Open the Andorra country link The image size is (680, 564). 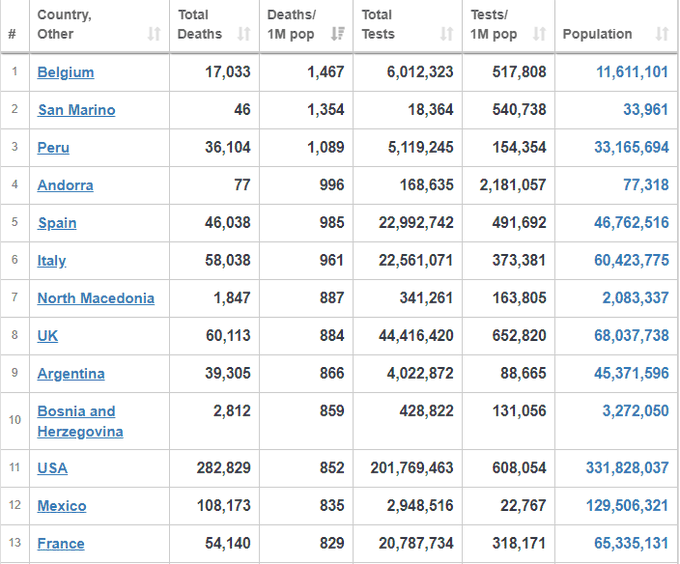click(x=65, y=185)
